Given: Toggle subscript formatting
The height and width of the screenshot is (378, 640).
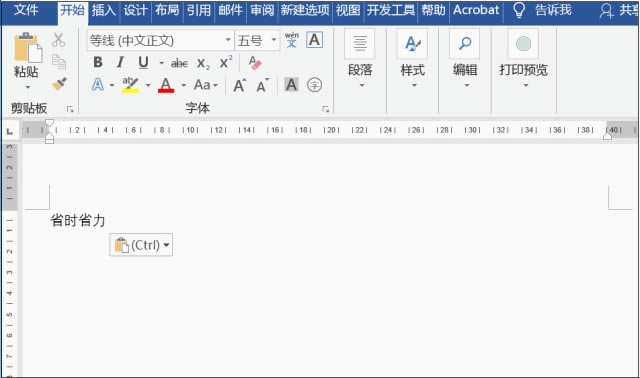Looking at the screenshot, I should (x=203, y=63).
